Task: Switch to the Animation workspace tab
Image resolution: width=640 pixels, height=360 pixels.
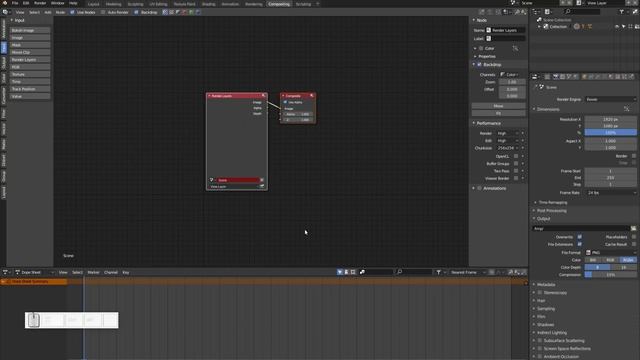Action: (x=230, y=4)
